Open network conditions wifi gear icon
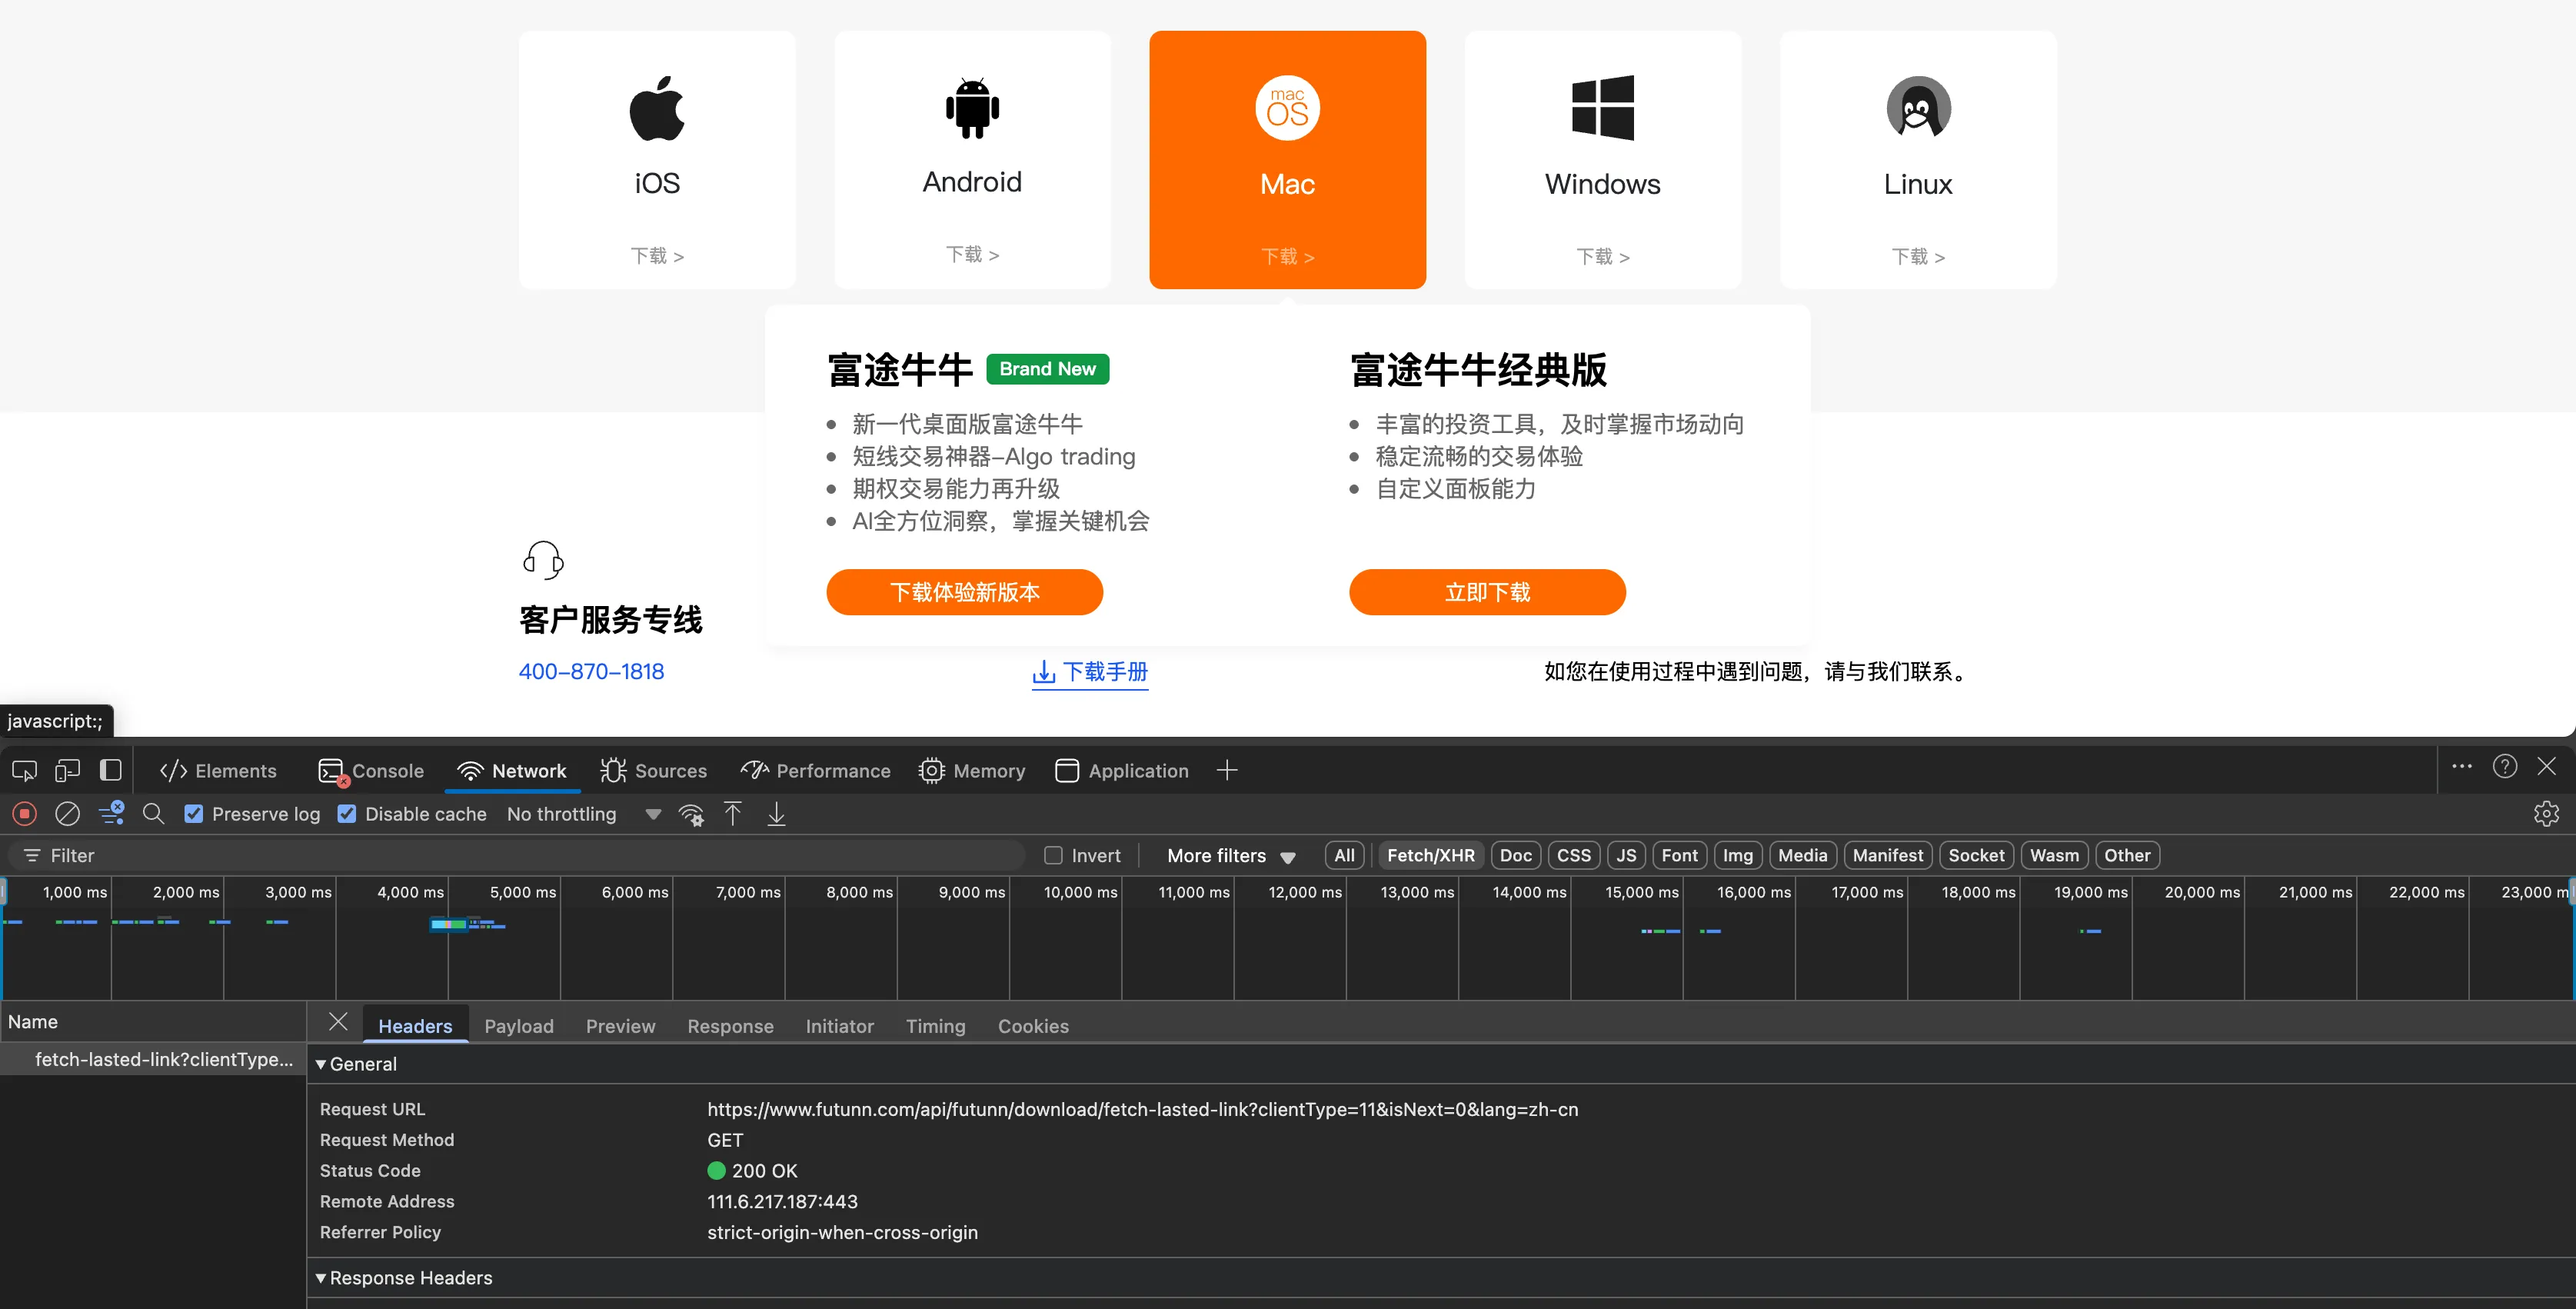The width and height of the screenshot is (2576, 1309). (691, 814)
